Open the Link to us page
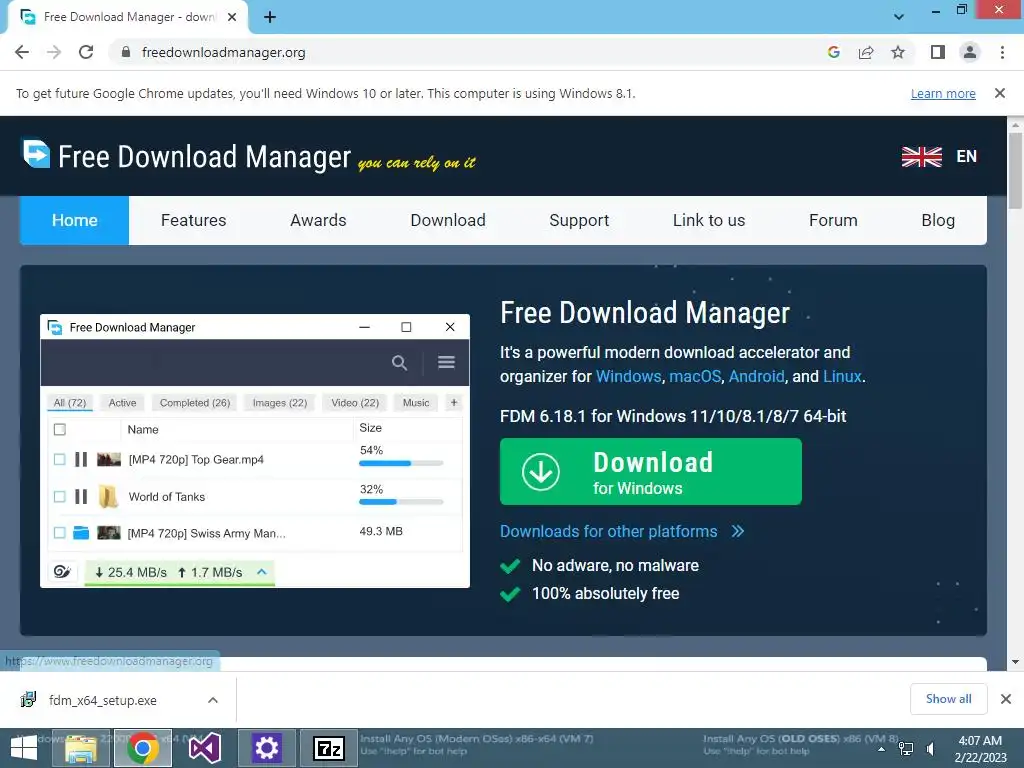 pyautogui.click(x=709, y=221)
